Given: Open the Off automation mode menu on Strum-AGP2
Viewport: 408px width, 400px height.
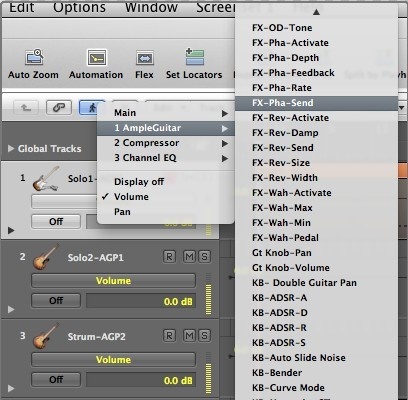Looking at the screenshot, I should tap(56, 380).
